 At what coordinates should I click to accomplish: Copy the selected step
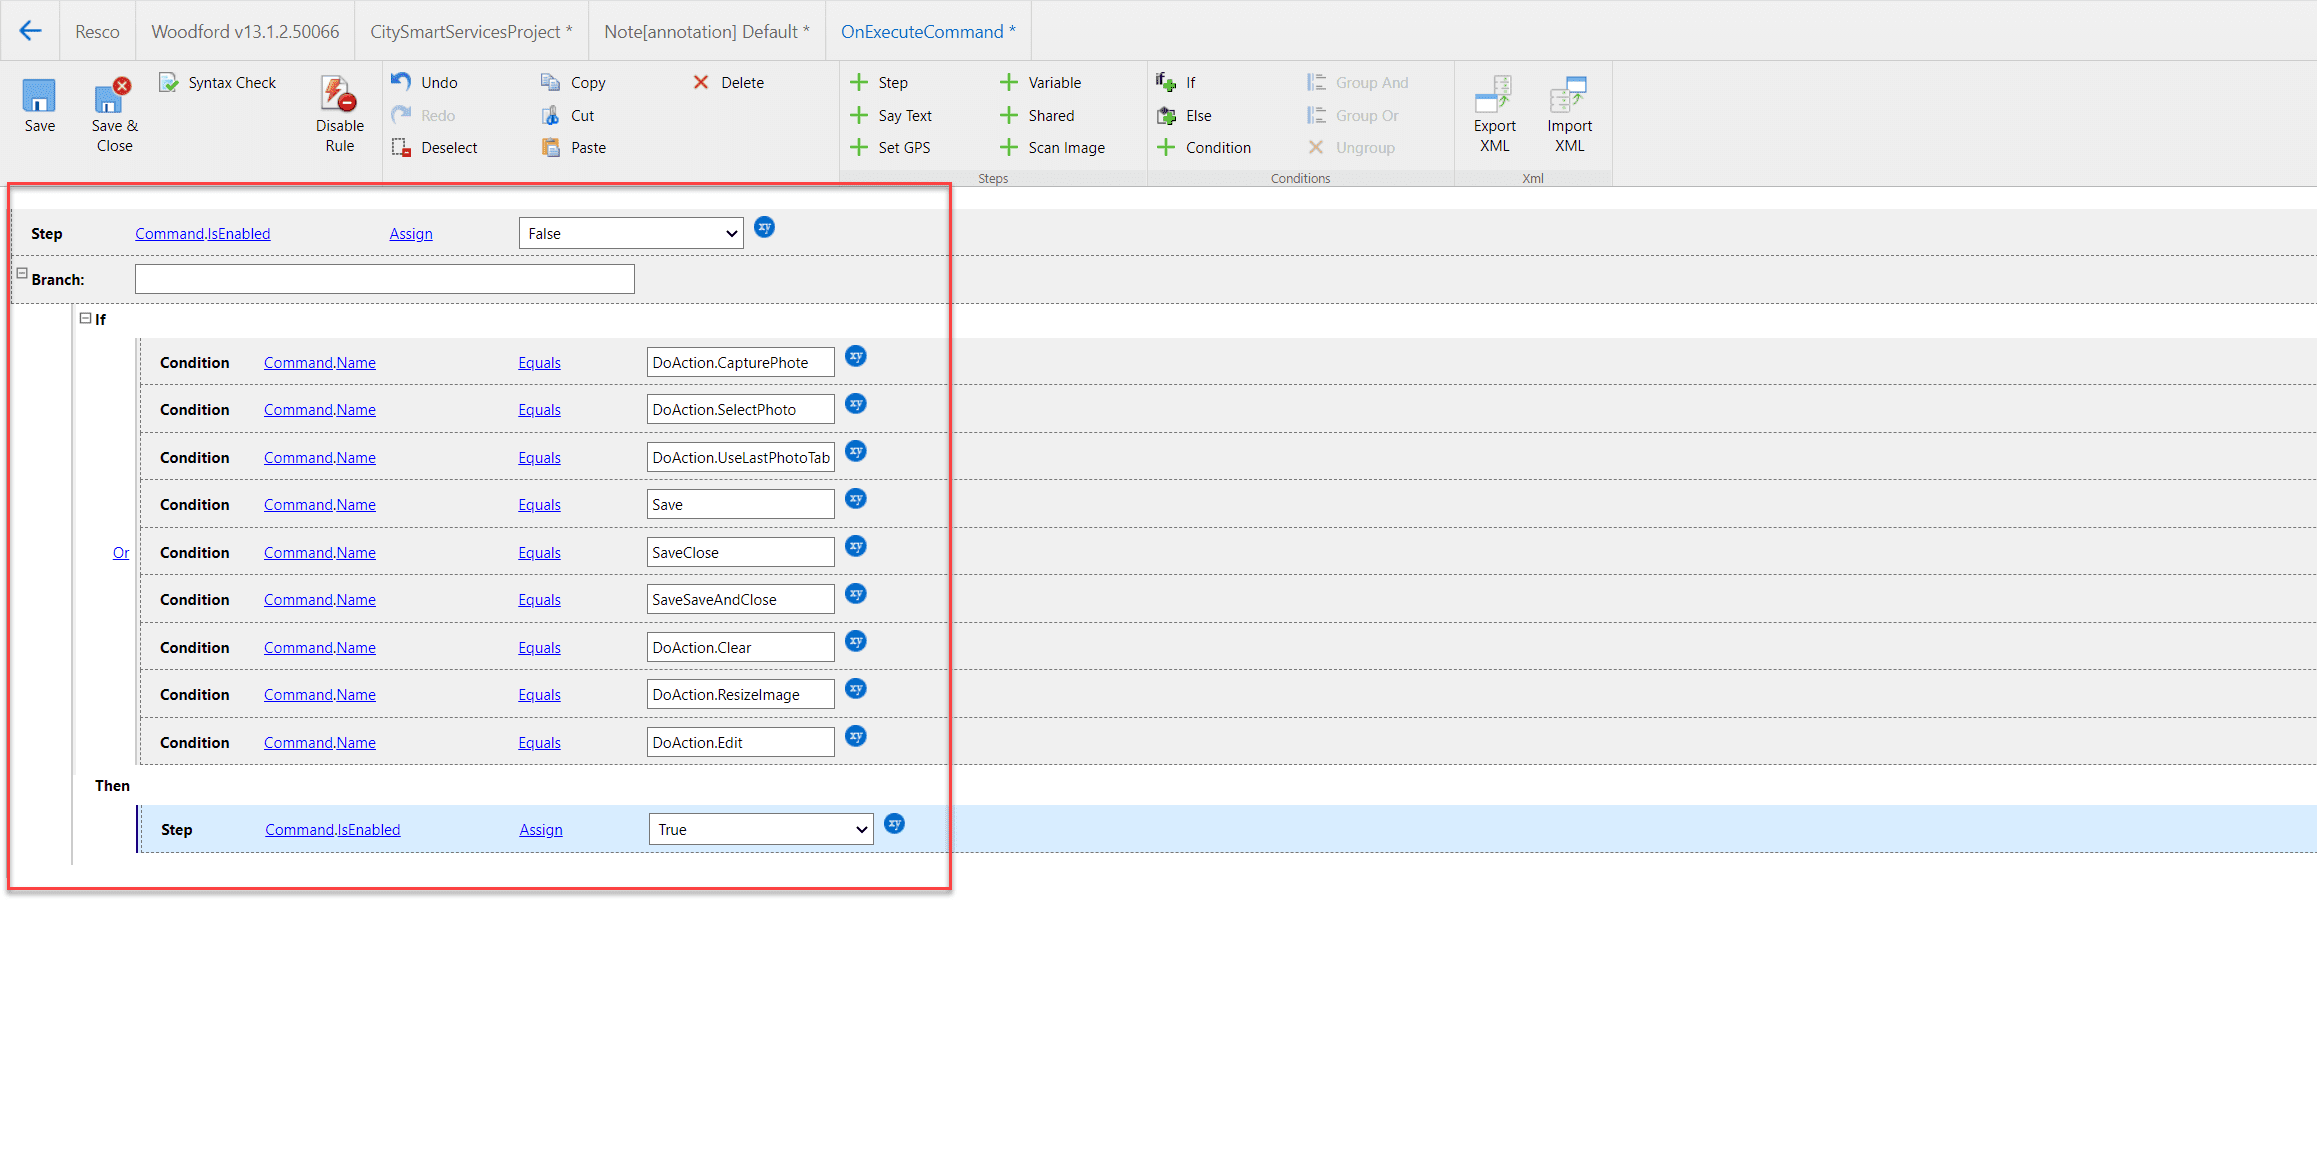(574, 83)
